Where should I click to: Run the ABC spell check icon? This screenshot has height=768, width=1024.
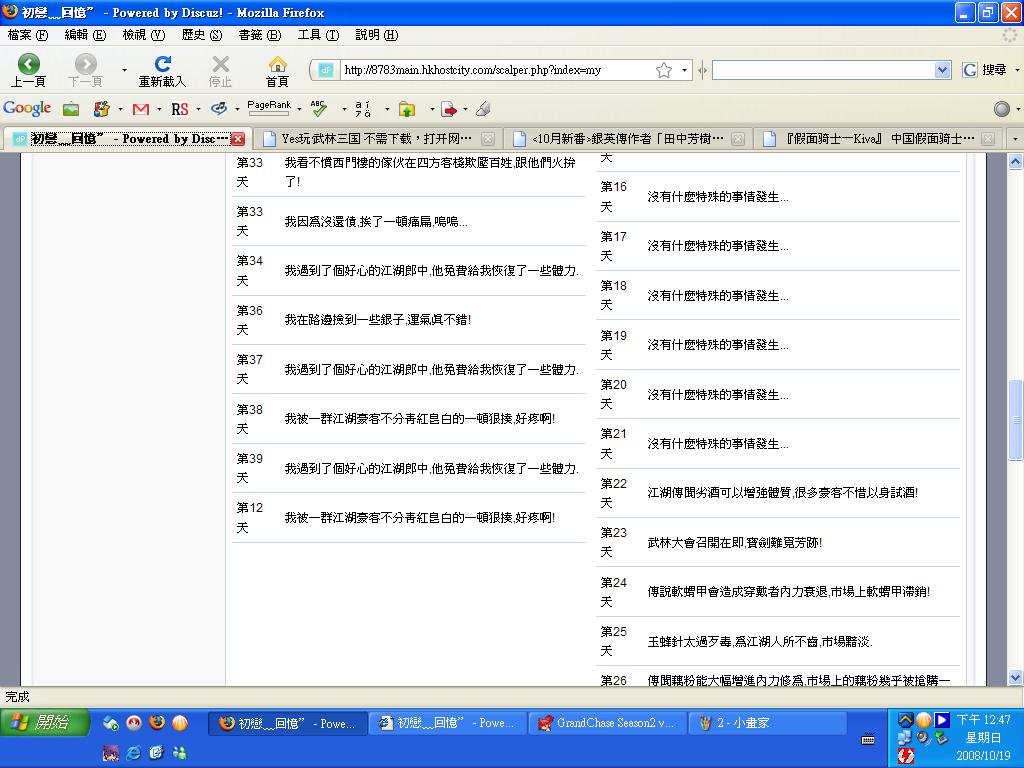(x=319, y=108)
